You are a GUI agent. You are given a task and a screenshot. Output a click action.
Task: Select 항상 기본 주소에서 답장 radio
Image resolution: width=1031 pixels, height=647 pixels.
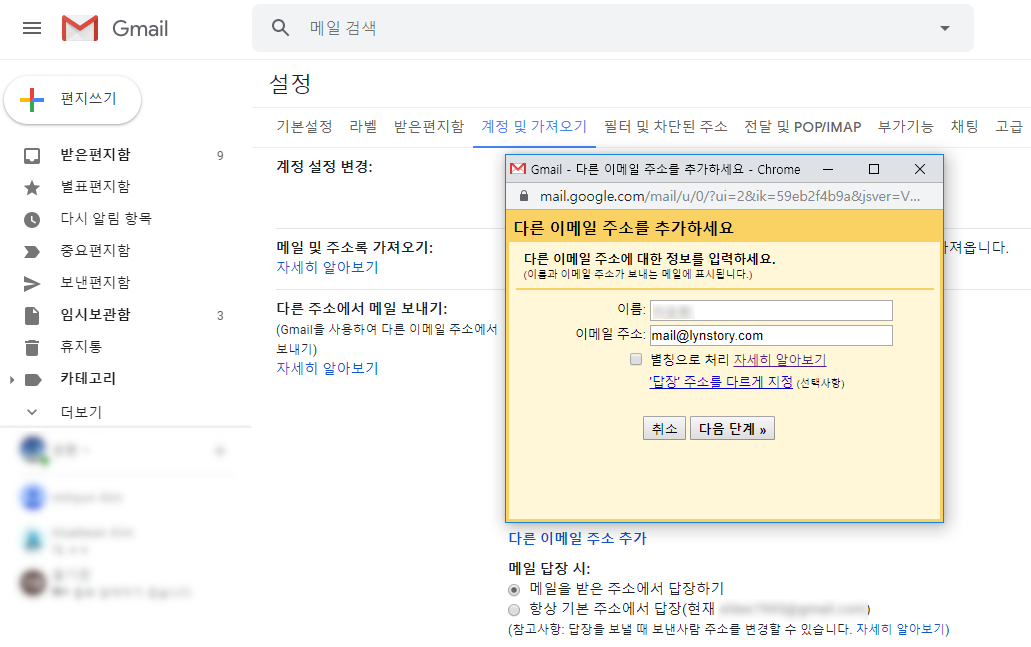point(514,610)
